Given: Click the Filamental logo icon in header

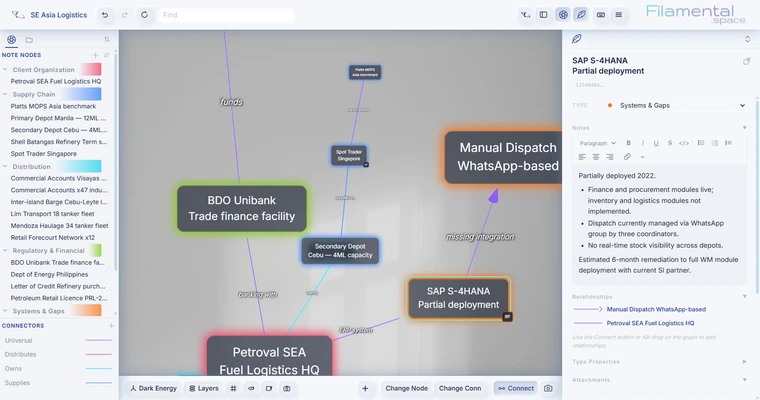Looking at the screenshot, I should [x=525, y=15].
